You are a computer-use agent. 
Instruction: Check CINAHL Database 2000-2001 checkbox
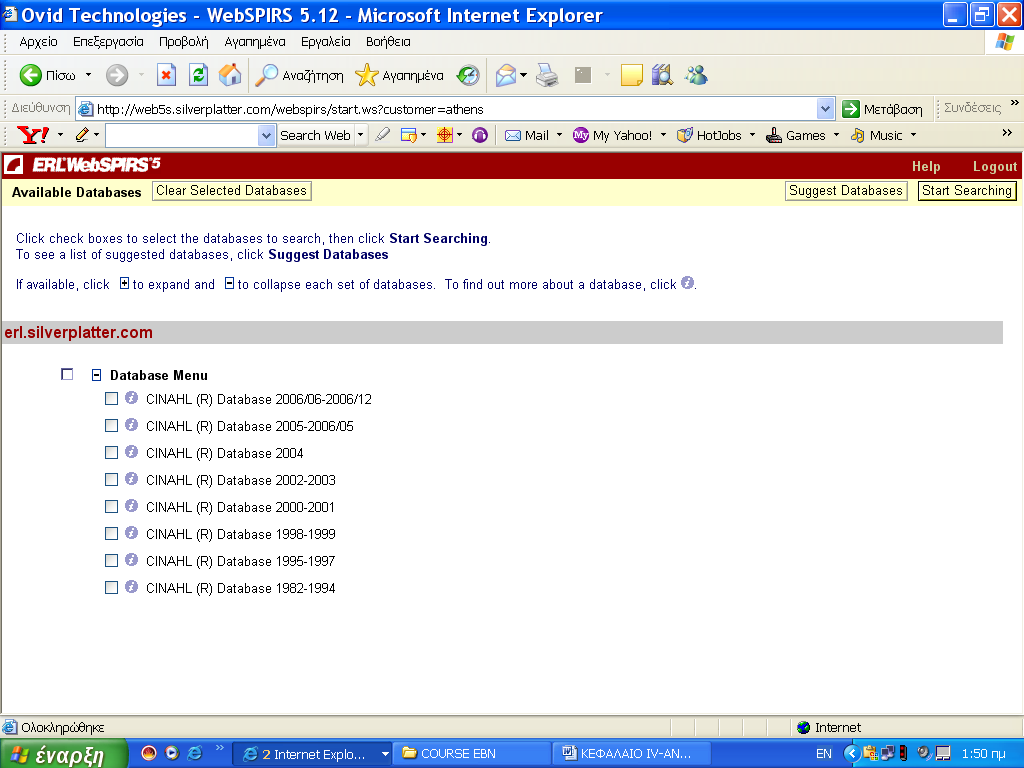(112, 507)
